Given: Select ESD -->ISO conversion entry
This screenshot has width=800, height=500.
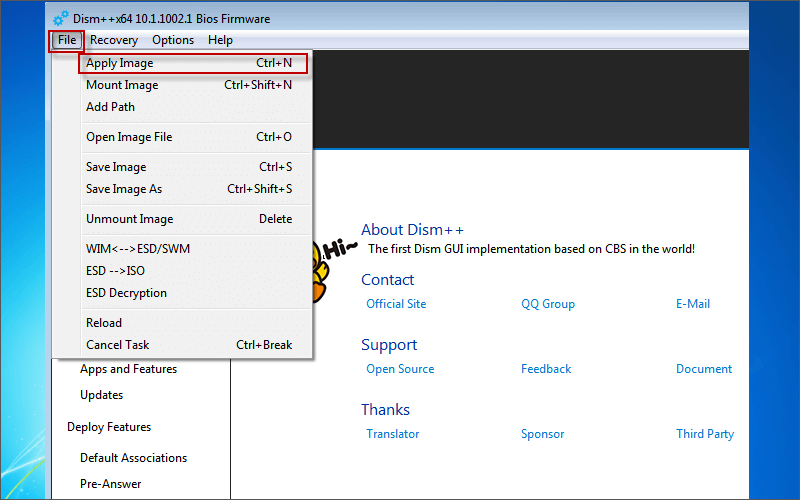Looking at the screenshot, I should (x=195, y=270).
